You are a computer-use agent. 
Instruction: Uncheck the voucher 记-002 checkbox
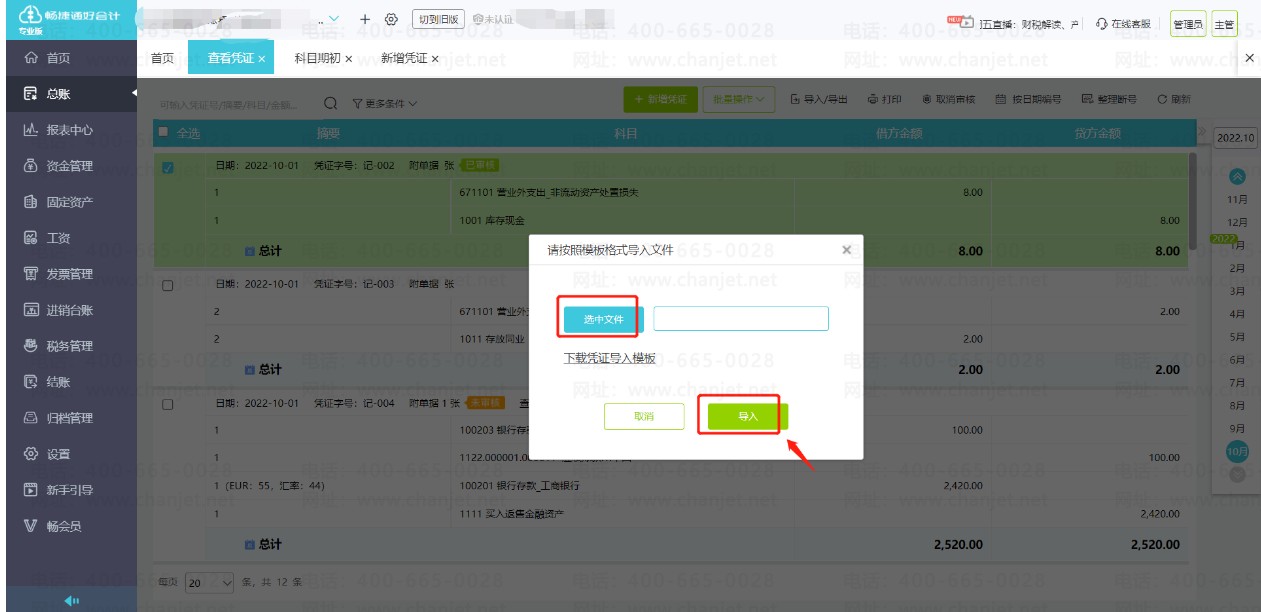pyautogui.click(x=167, y=167)
